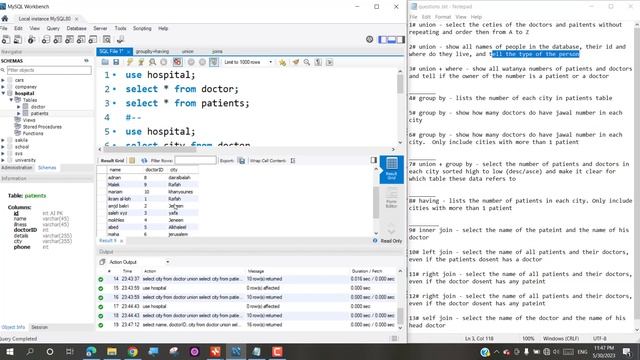Open the Database menu
The height and width of the screenshot is (360, 640).
pos(76,28)
